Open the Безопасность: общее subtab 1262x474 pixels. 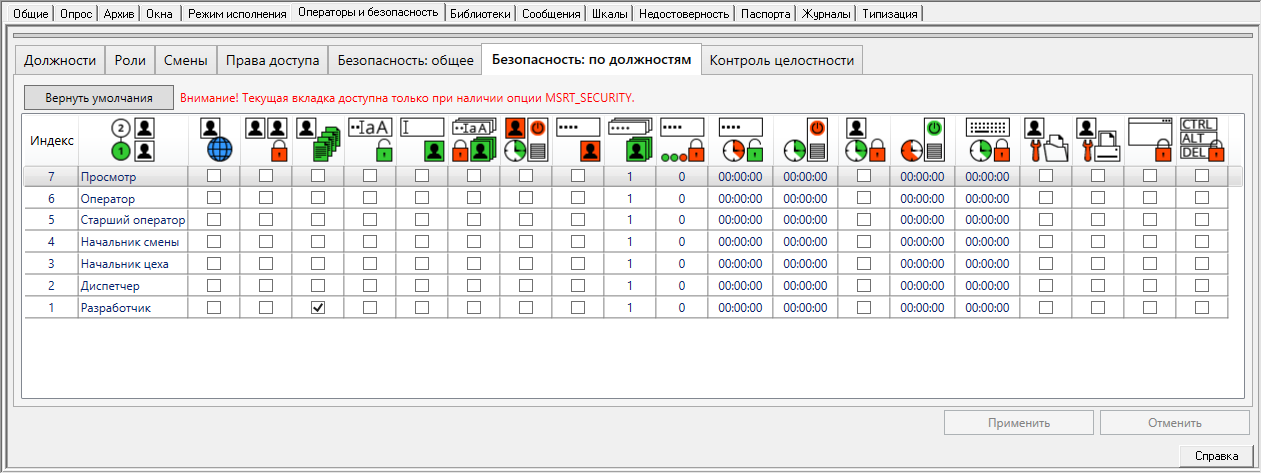point(405,60)
